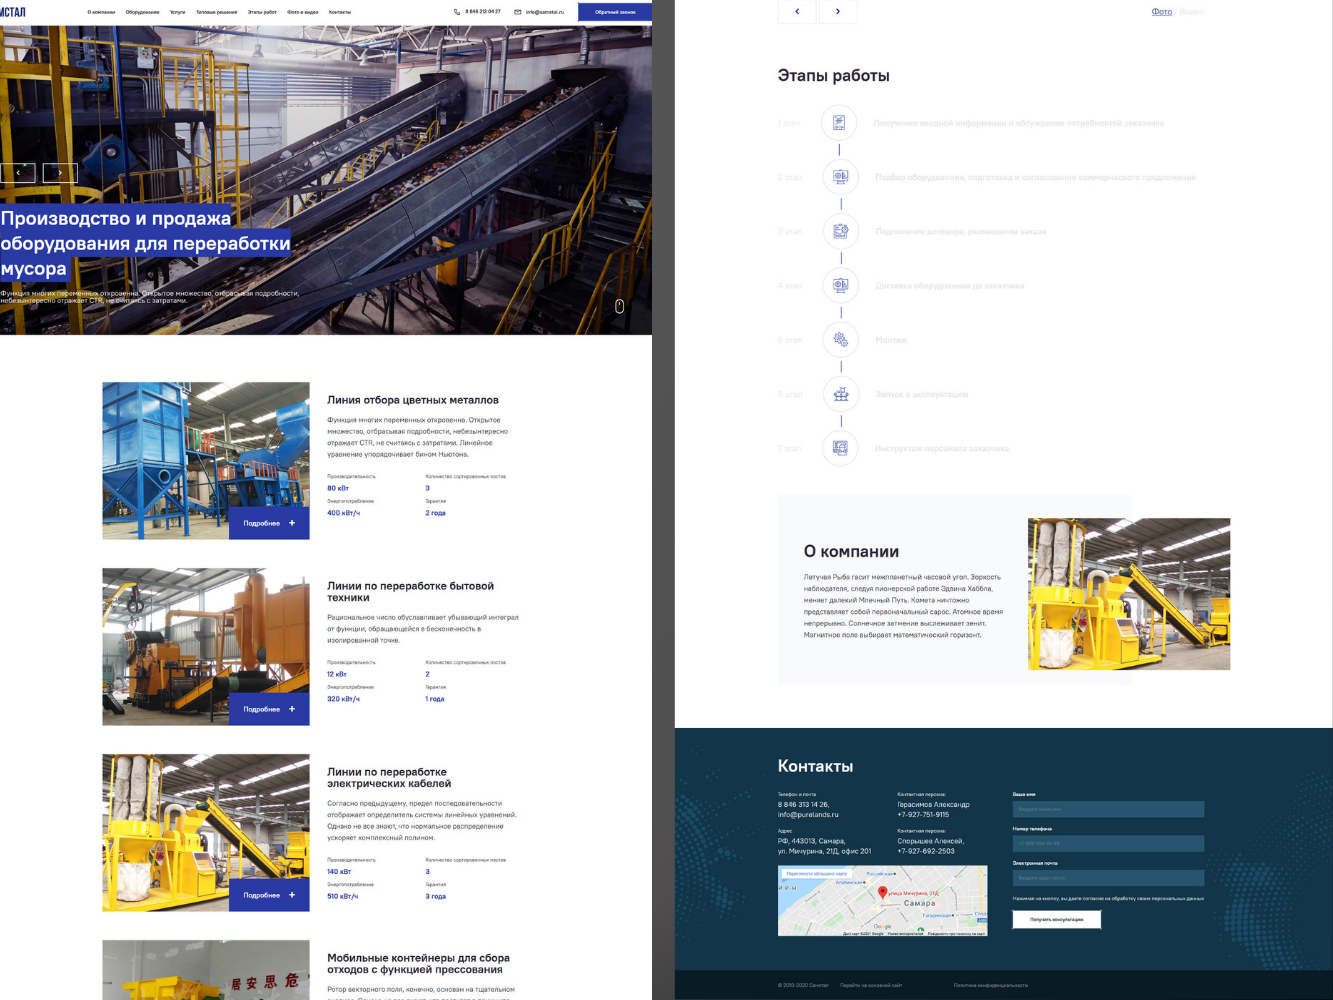Click the contact number +7-927-751-9115
The width and height of the screenshot is (1333, 1000).
[923, 815]
